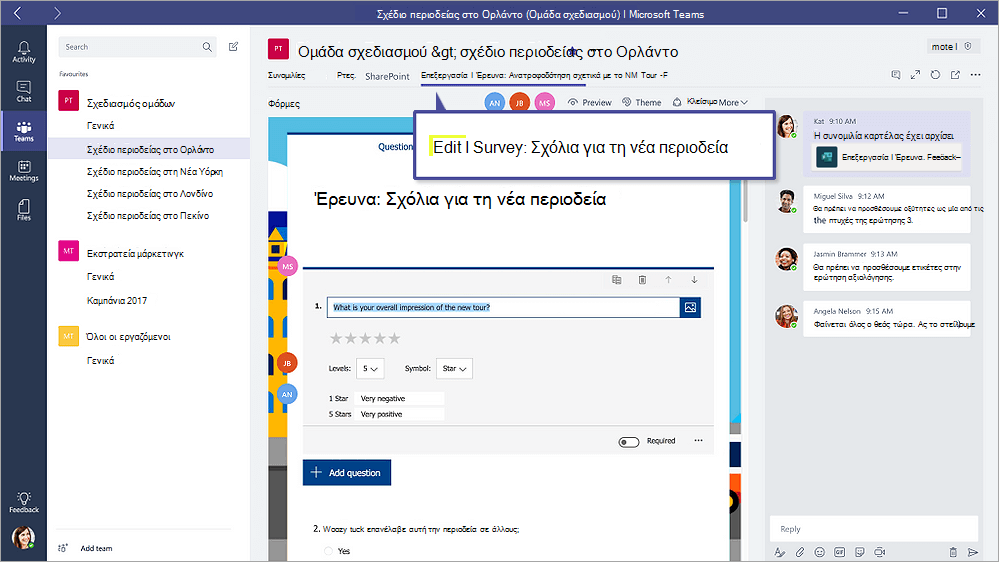
Task: Send the reply message
Action: coord(972,552)
